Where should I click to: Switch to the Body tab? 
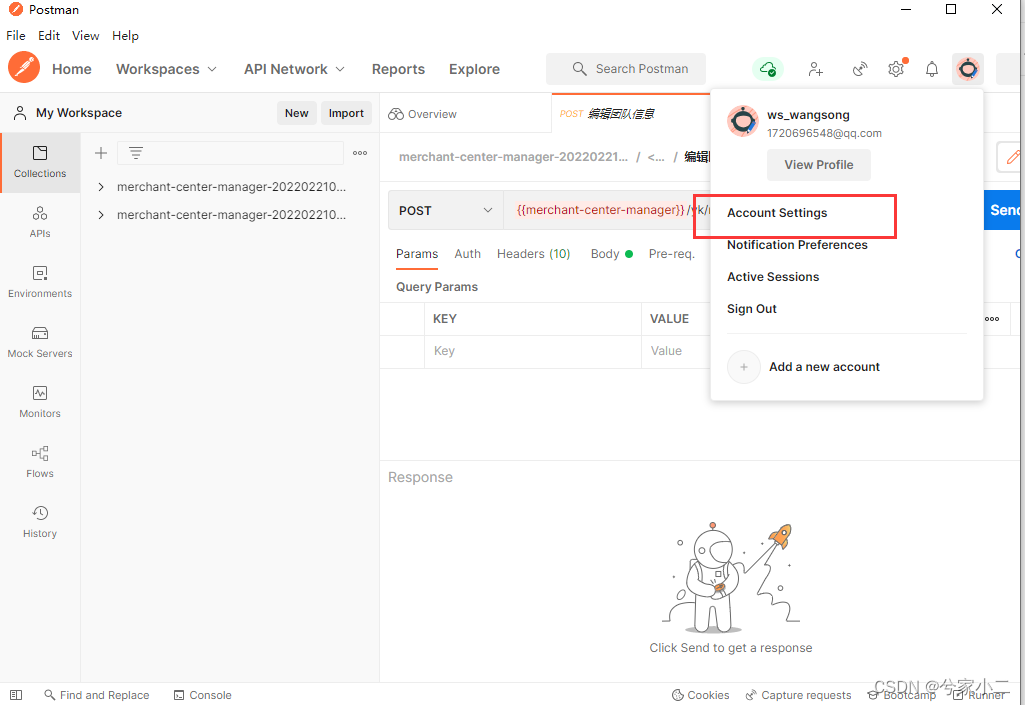pos(611,254)
